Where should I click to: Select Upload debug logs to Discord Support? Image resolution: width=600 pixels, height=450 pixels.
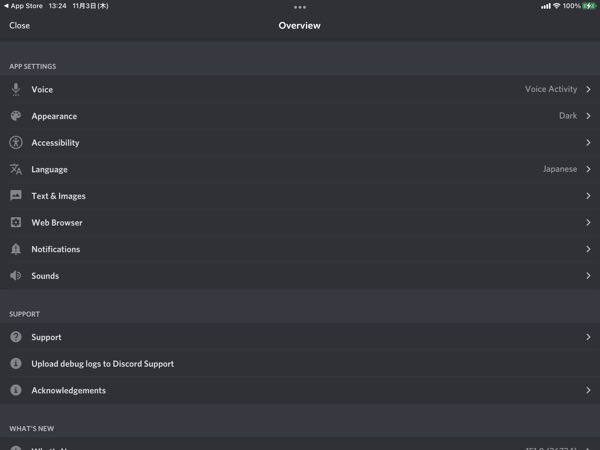(x=102, y=364)
